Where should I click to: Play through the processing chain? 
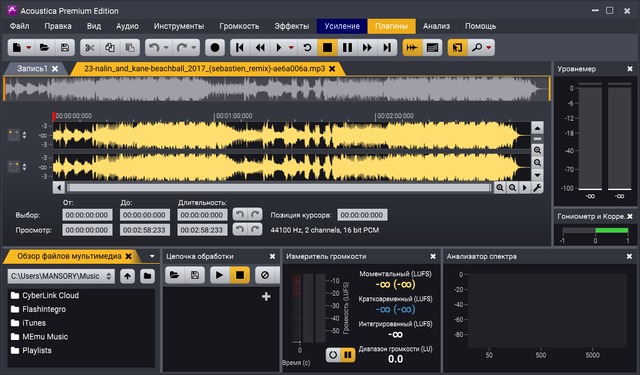point(219,275)
